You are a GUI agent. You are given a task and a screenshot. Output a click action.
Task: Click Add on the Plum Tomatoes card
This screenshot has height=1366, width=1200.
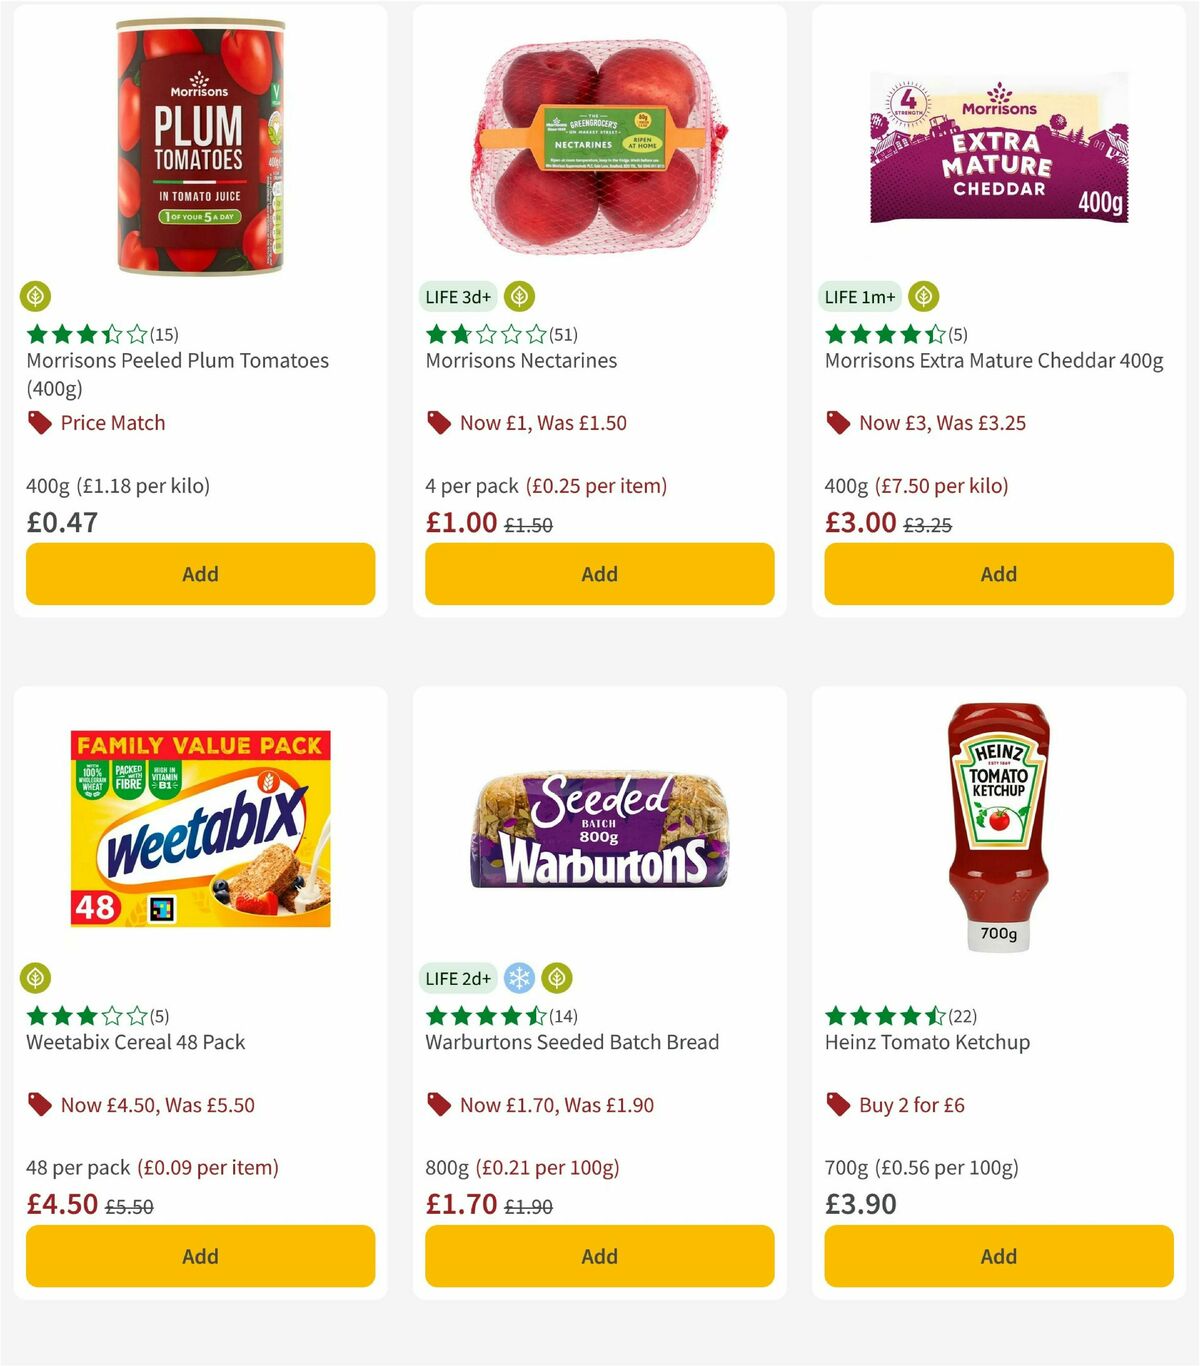coord(200,574)
